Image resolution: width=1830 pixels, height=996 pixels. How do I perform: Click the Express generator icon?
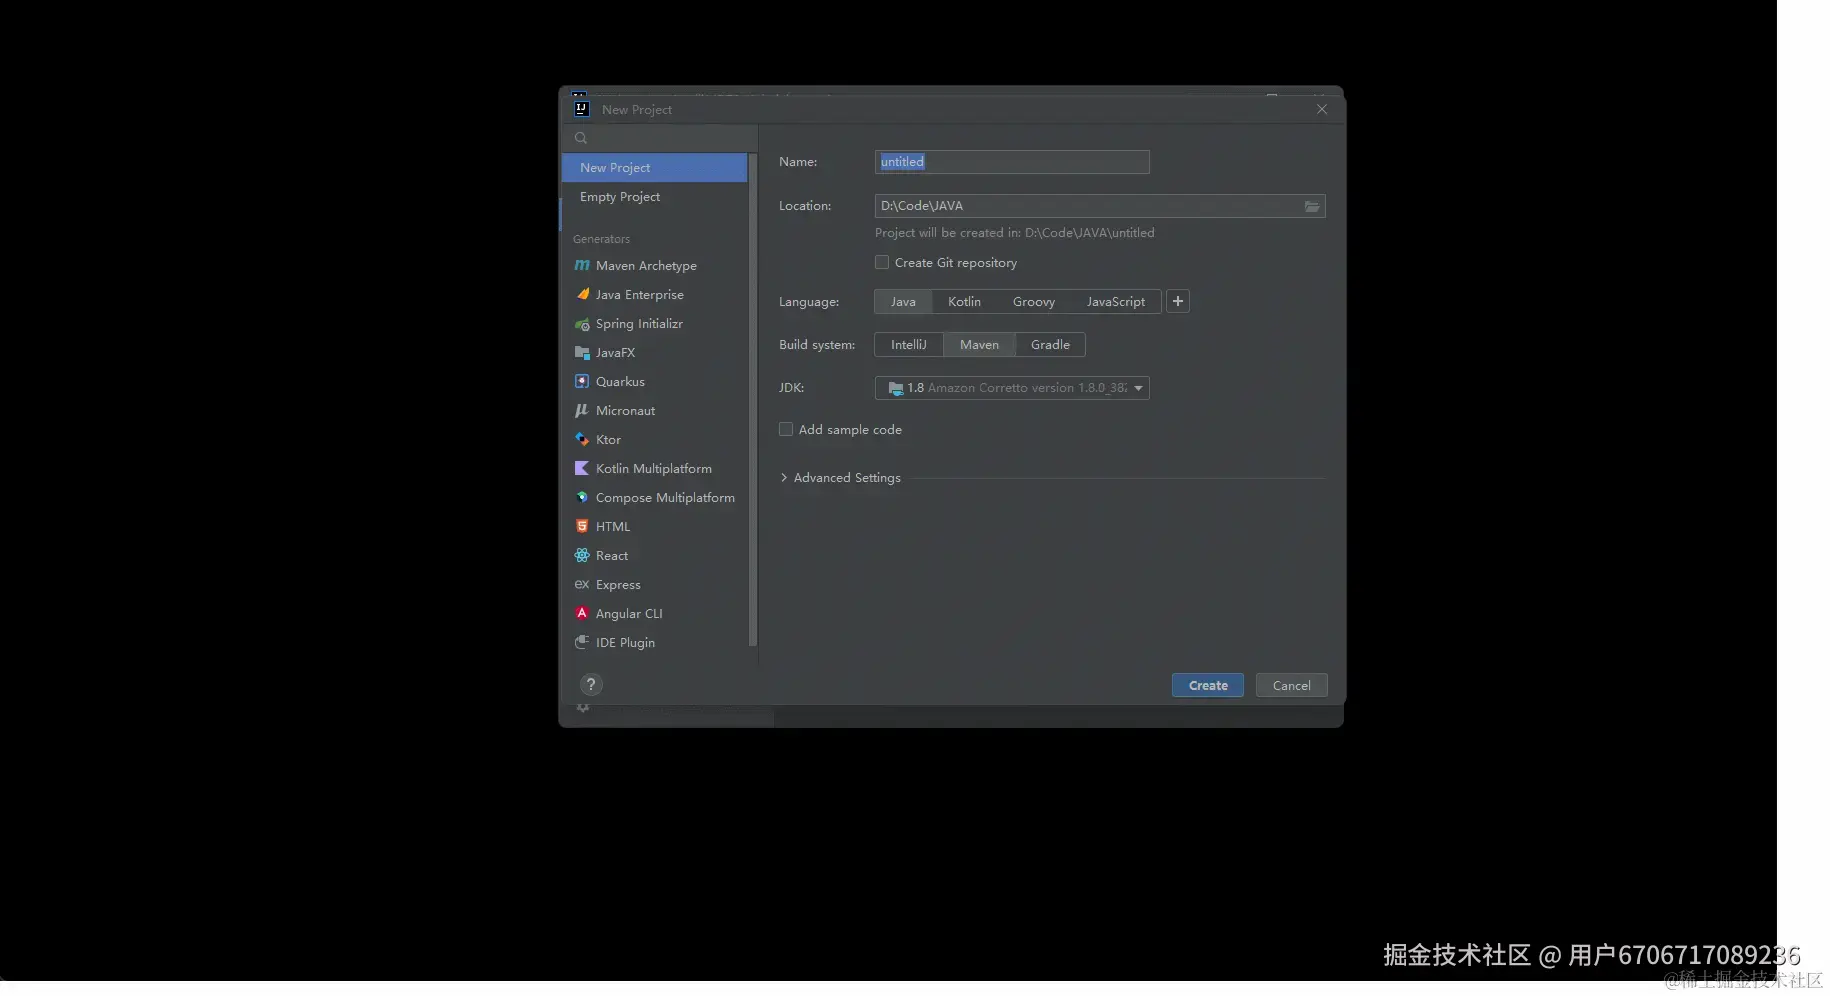(582, 584)
